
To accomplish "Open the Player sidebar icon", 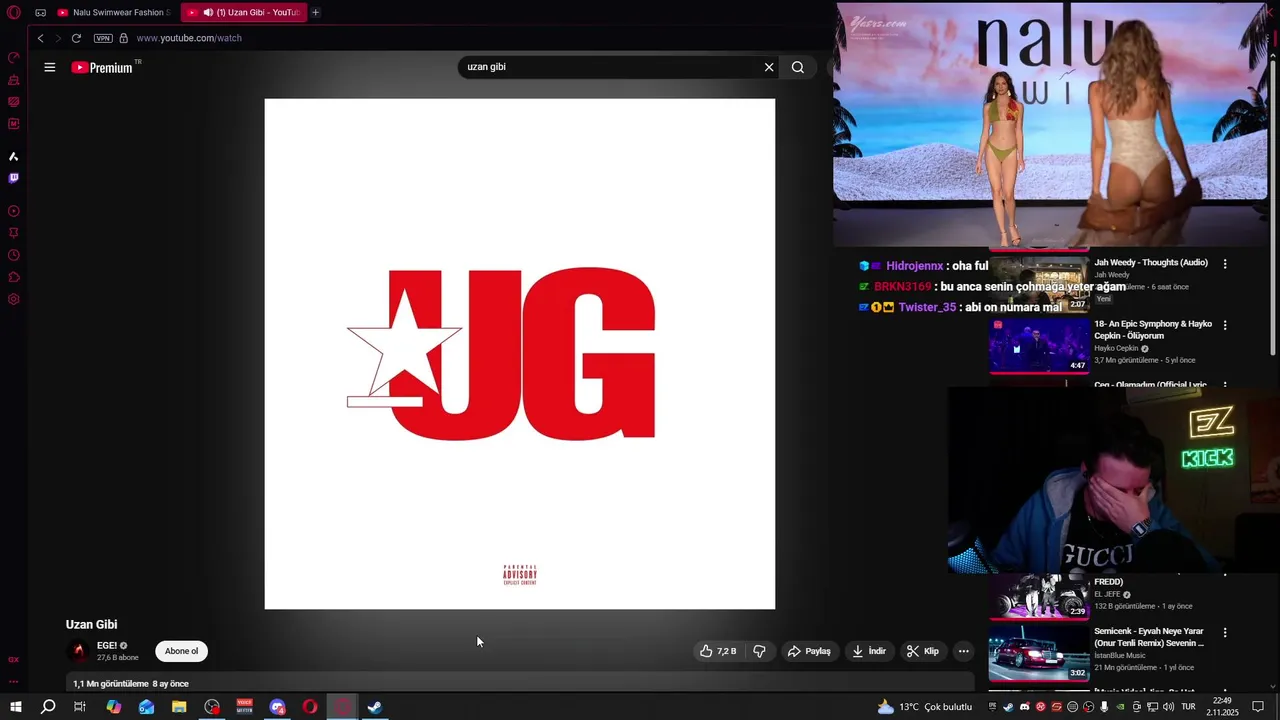I will (14, 211).
